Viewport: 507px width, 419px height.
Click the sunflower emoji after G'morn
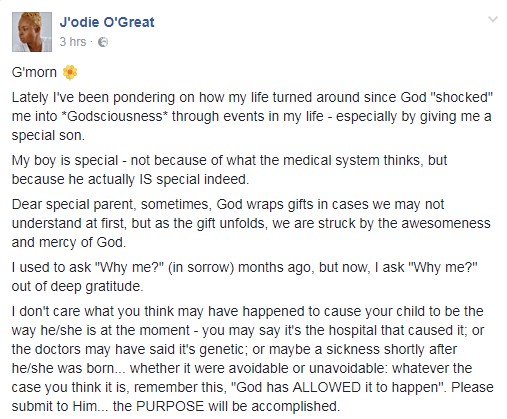[x=70, y=72]
